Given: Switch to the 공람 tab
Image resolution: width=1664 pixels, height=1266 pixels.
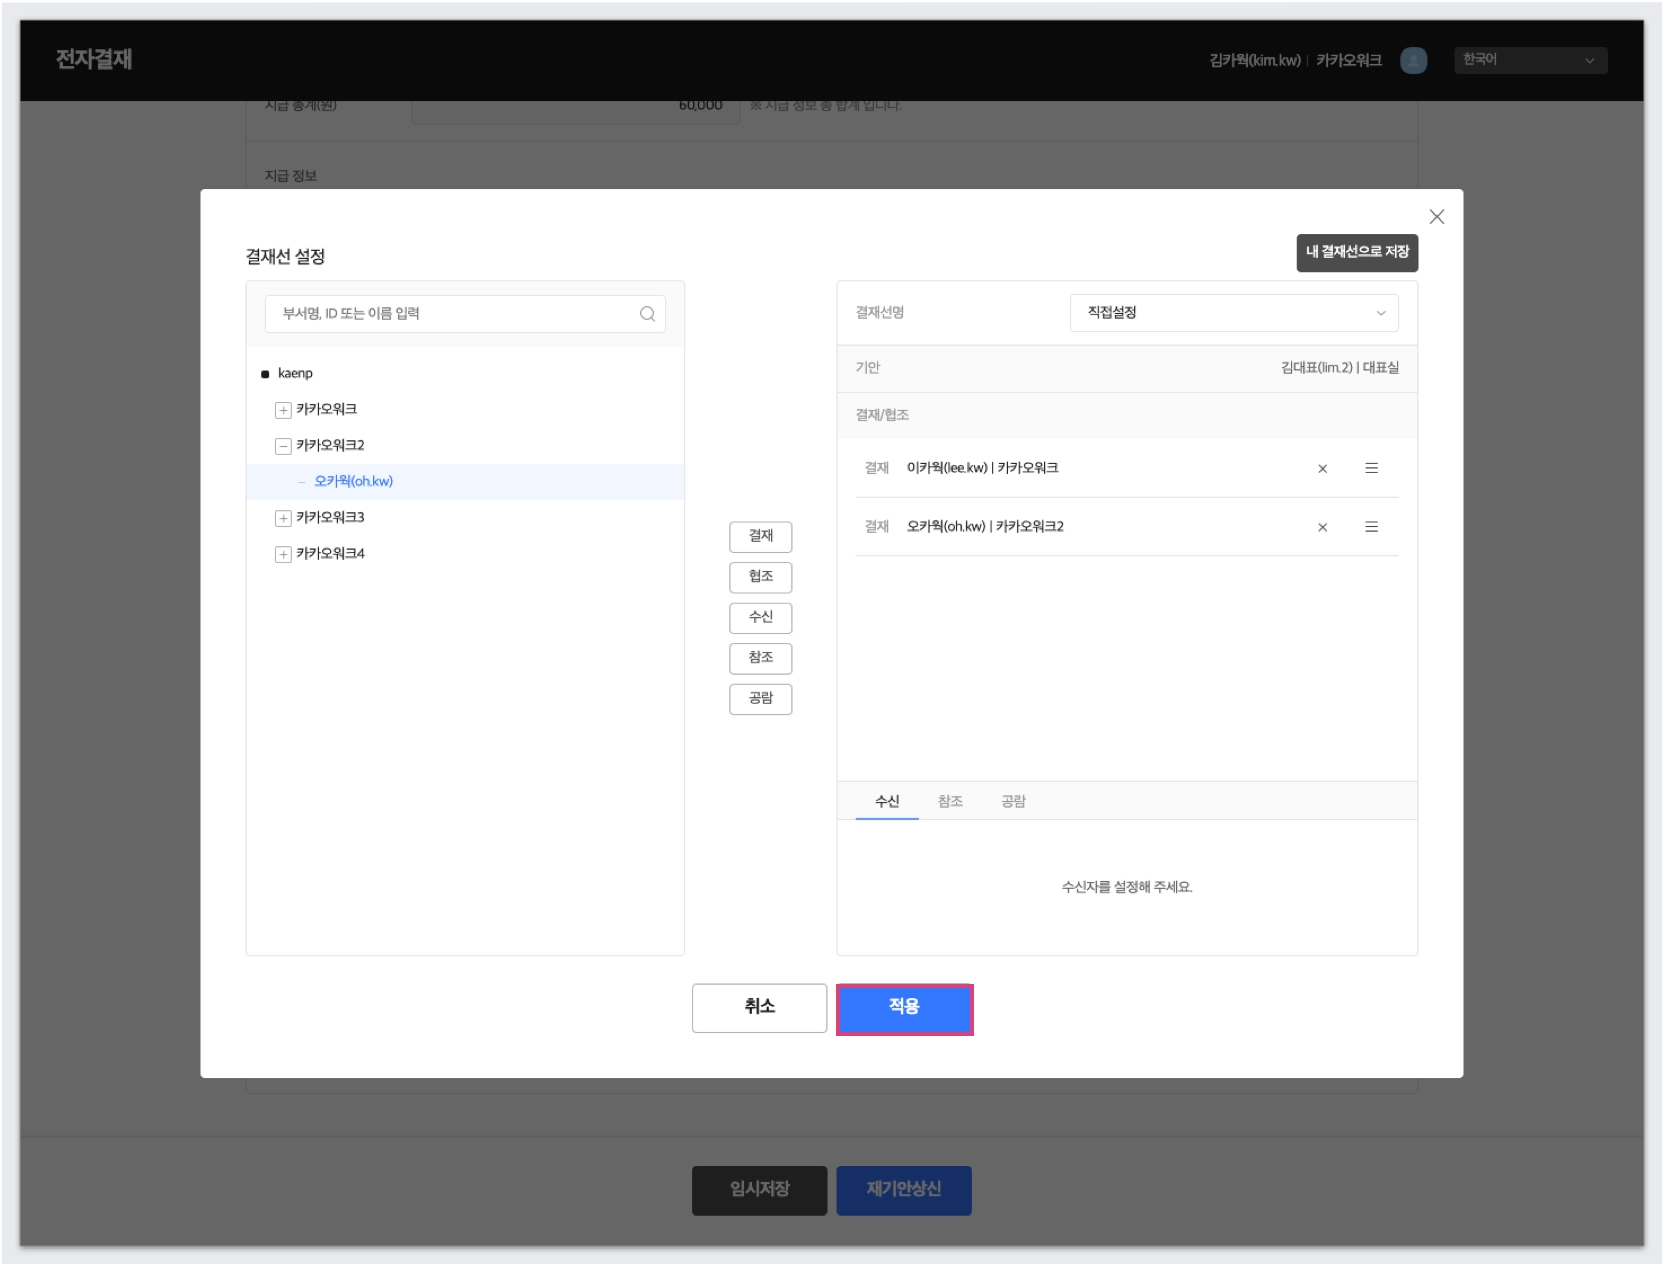Looking at the screenshot, I should click(x=1013, y=801).
